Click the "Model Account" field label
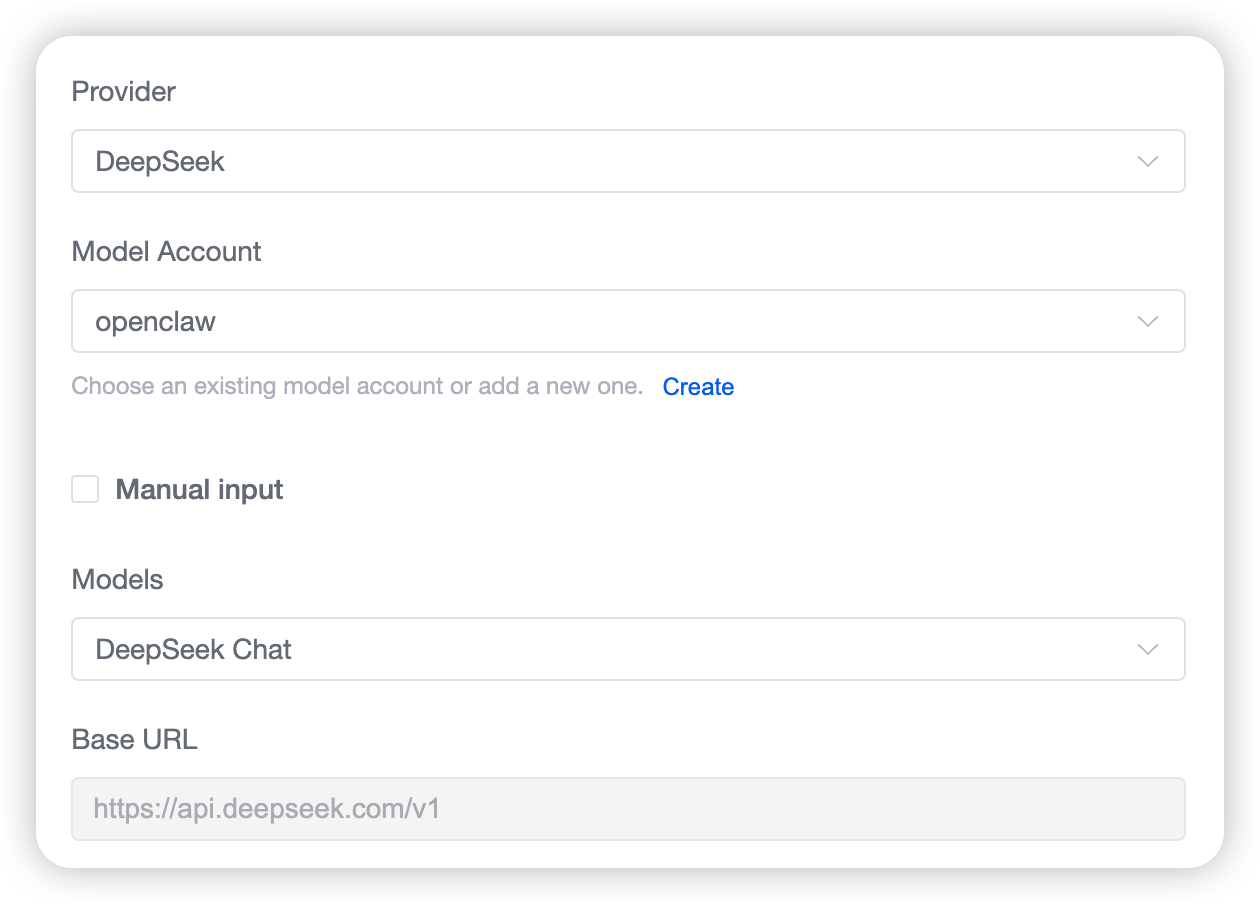Screen dimensions: 1260x904 (166, 252)
